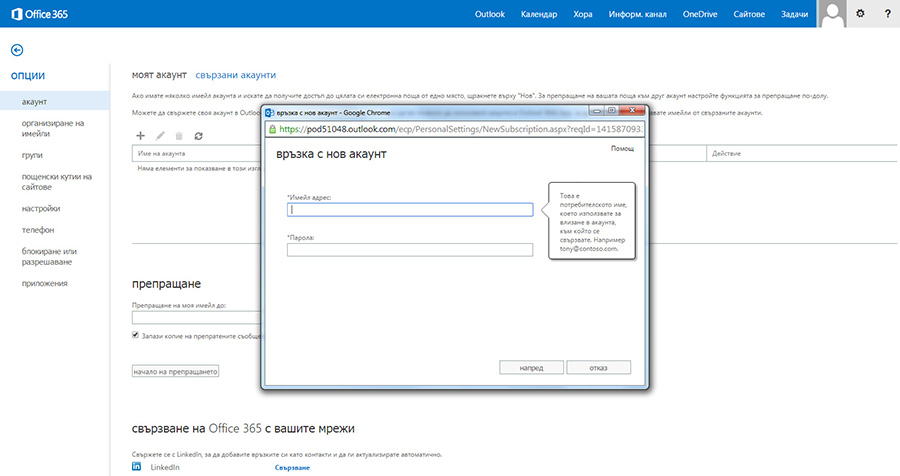The width and height of the screenshot is (900, 476).
Task: Close the new account popup window
Action: coord(633,110)
